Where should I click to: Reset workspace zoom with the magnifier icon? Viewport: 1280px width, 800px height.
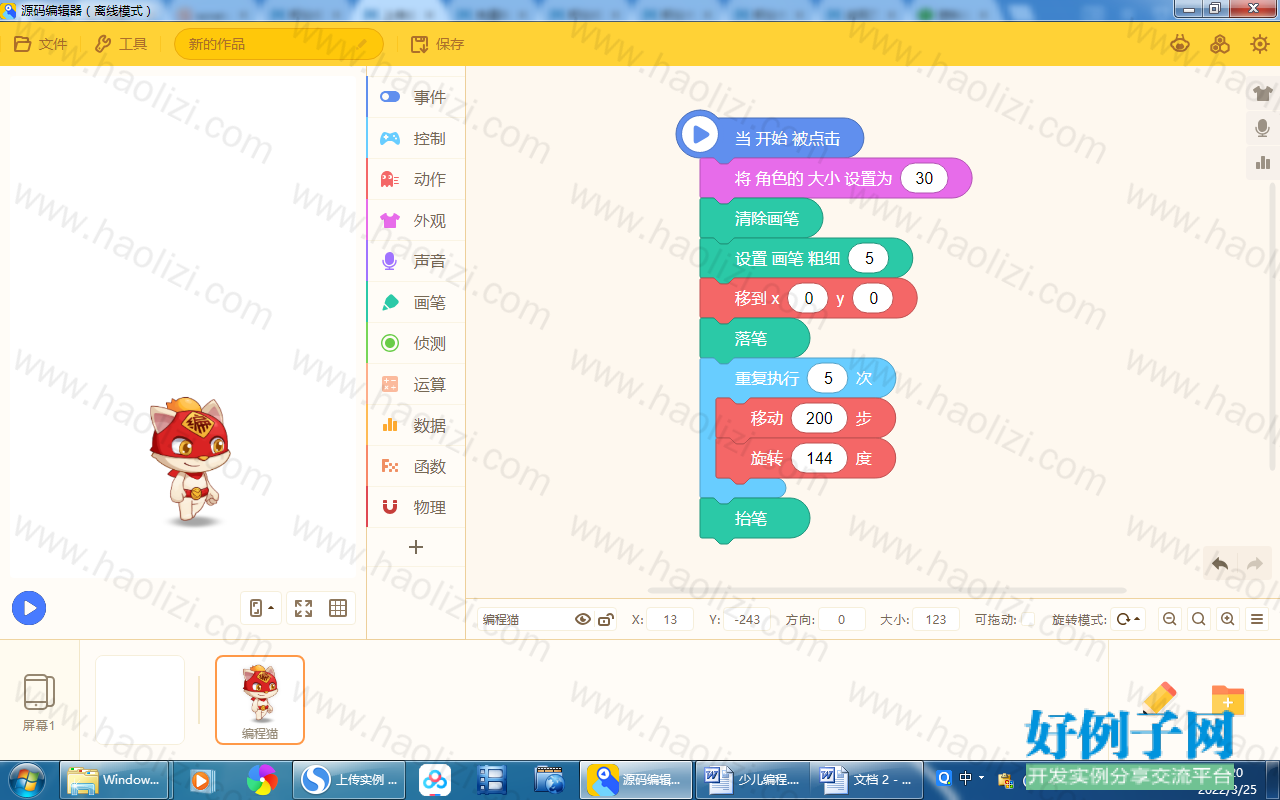click(1199, 619)
